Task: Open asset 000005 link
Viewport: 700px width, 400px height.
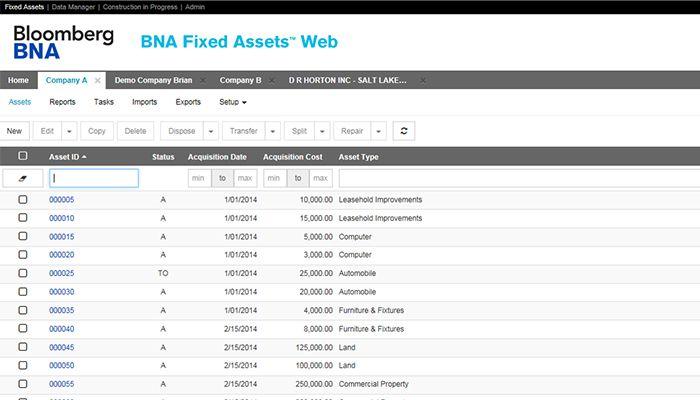Action: click(x=62, y=200)
